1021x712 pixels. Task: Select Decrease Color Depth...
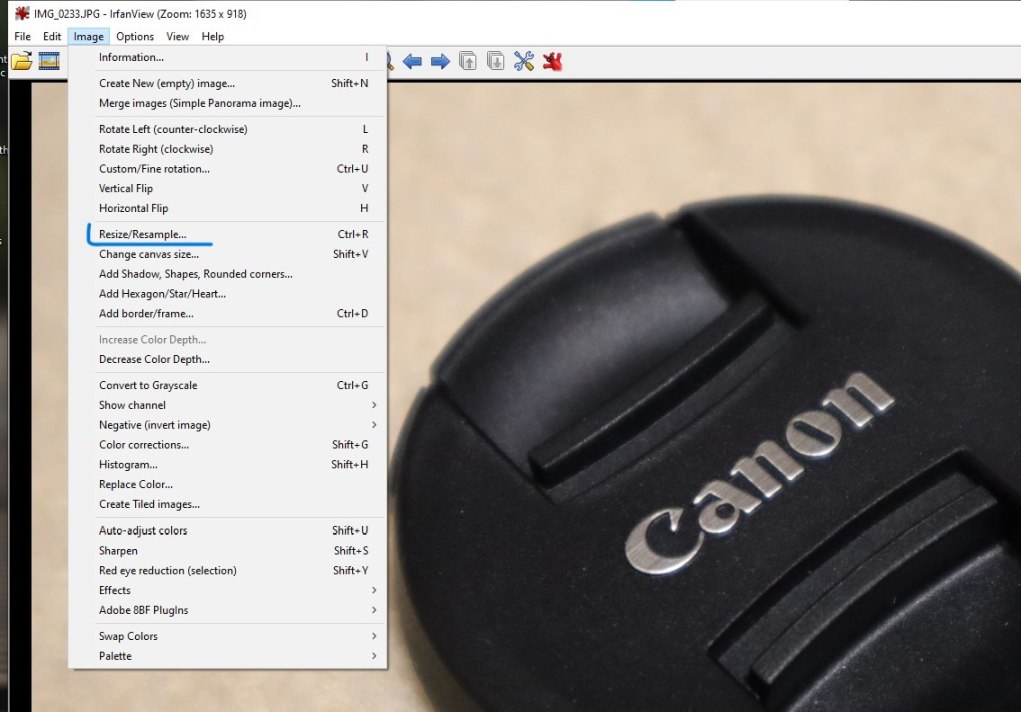click(227, 360)
